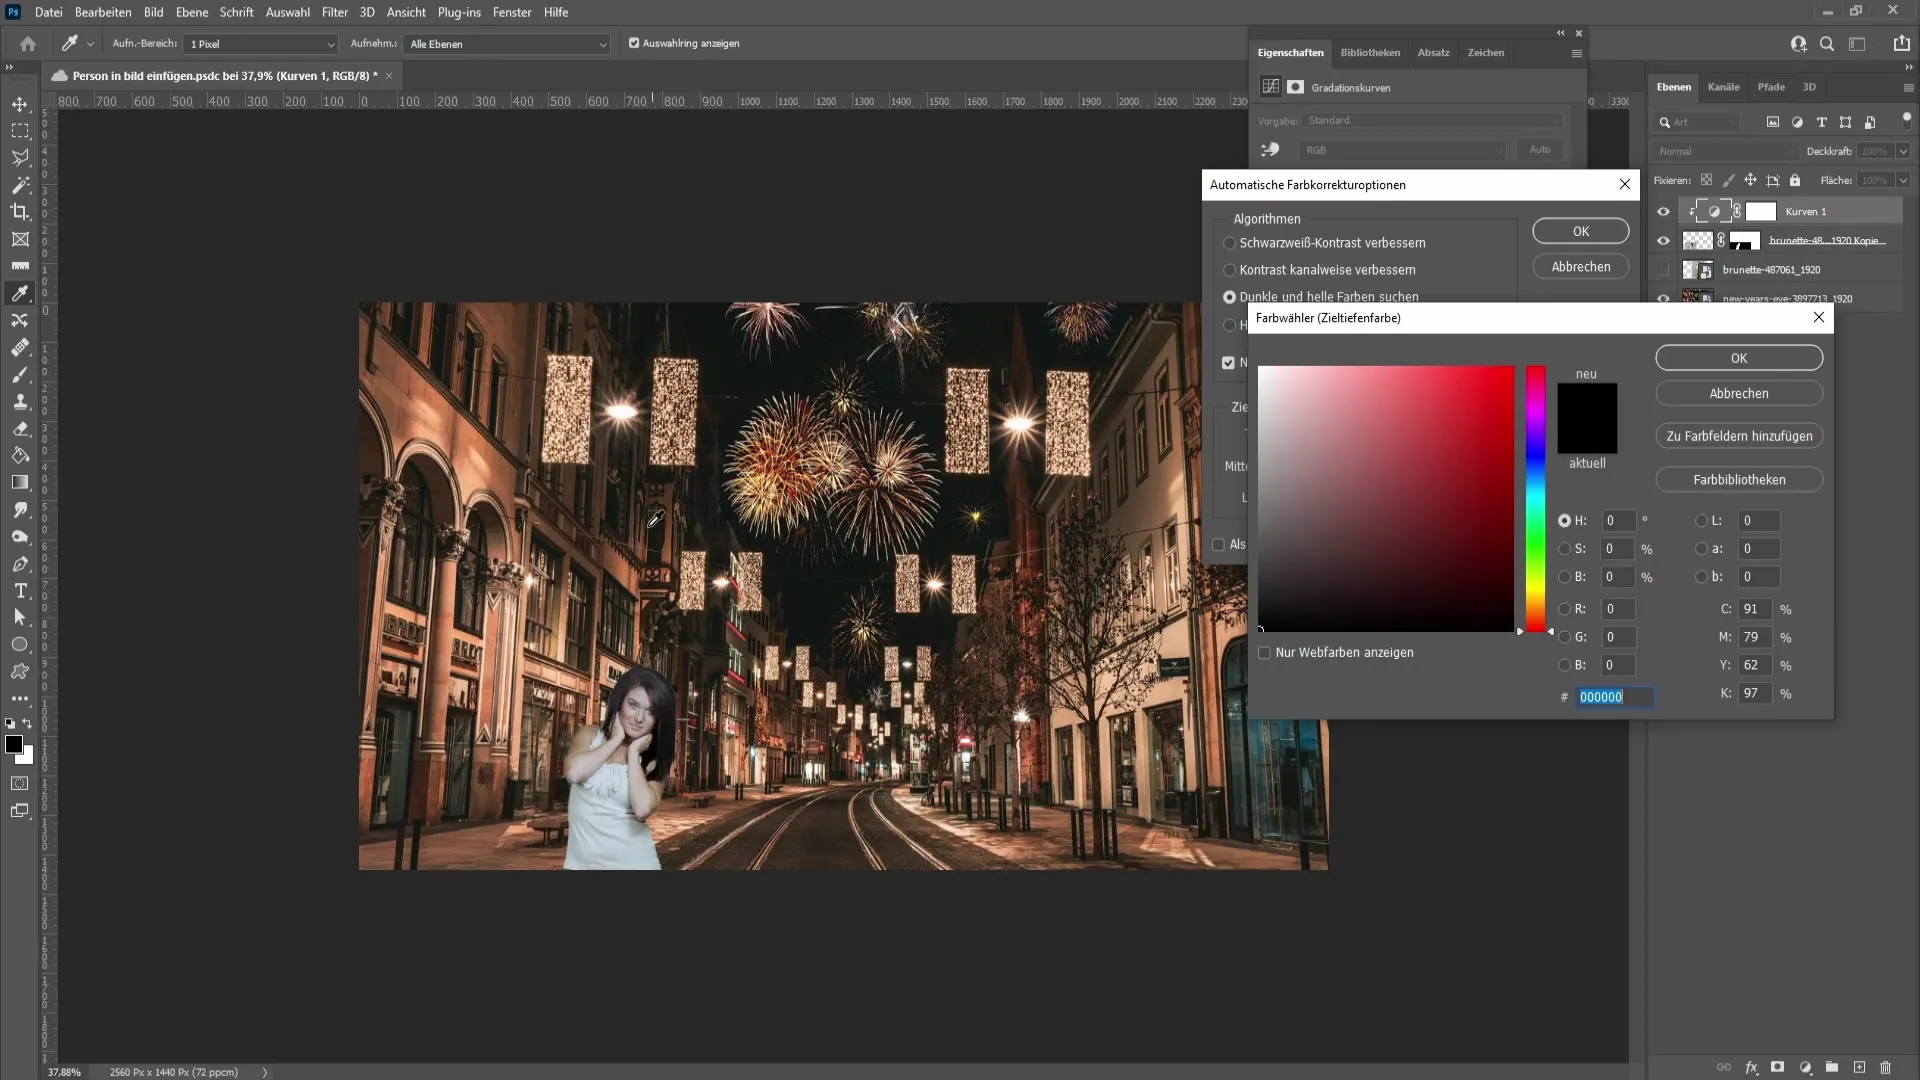Switch to the Kanäle tab
The width and height of the screenshot is (1920, 1080).
click(x=1723, y=87)
